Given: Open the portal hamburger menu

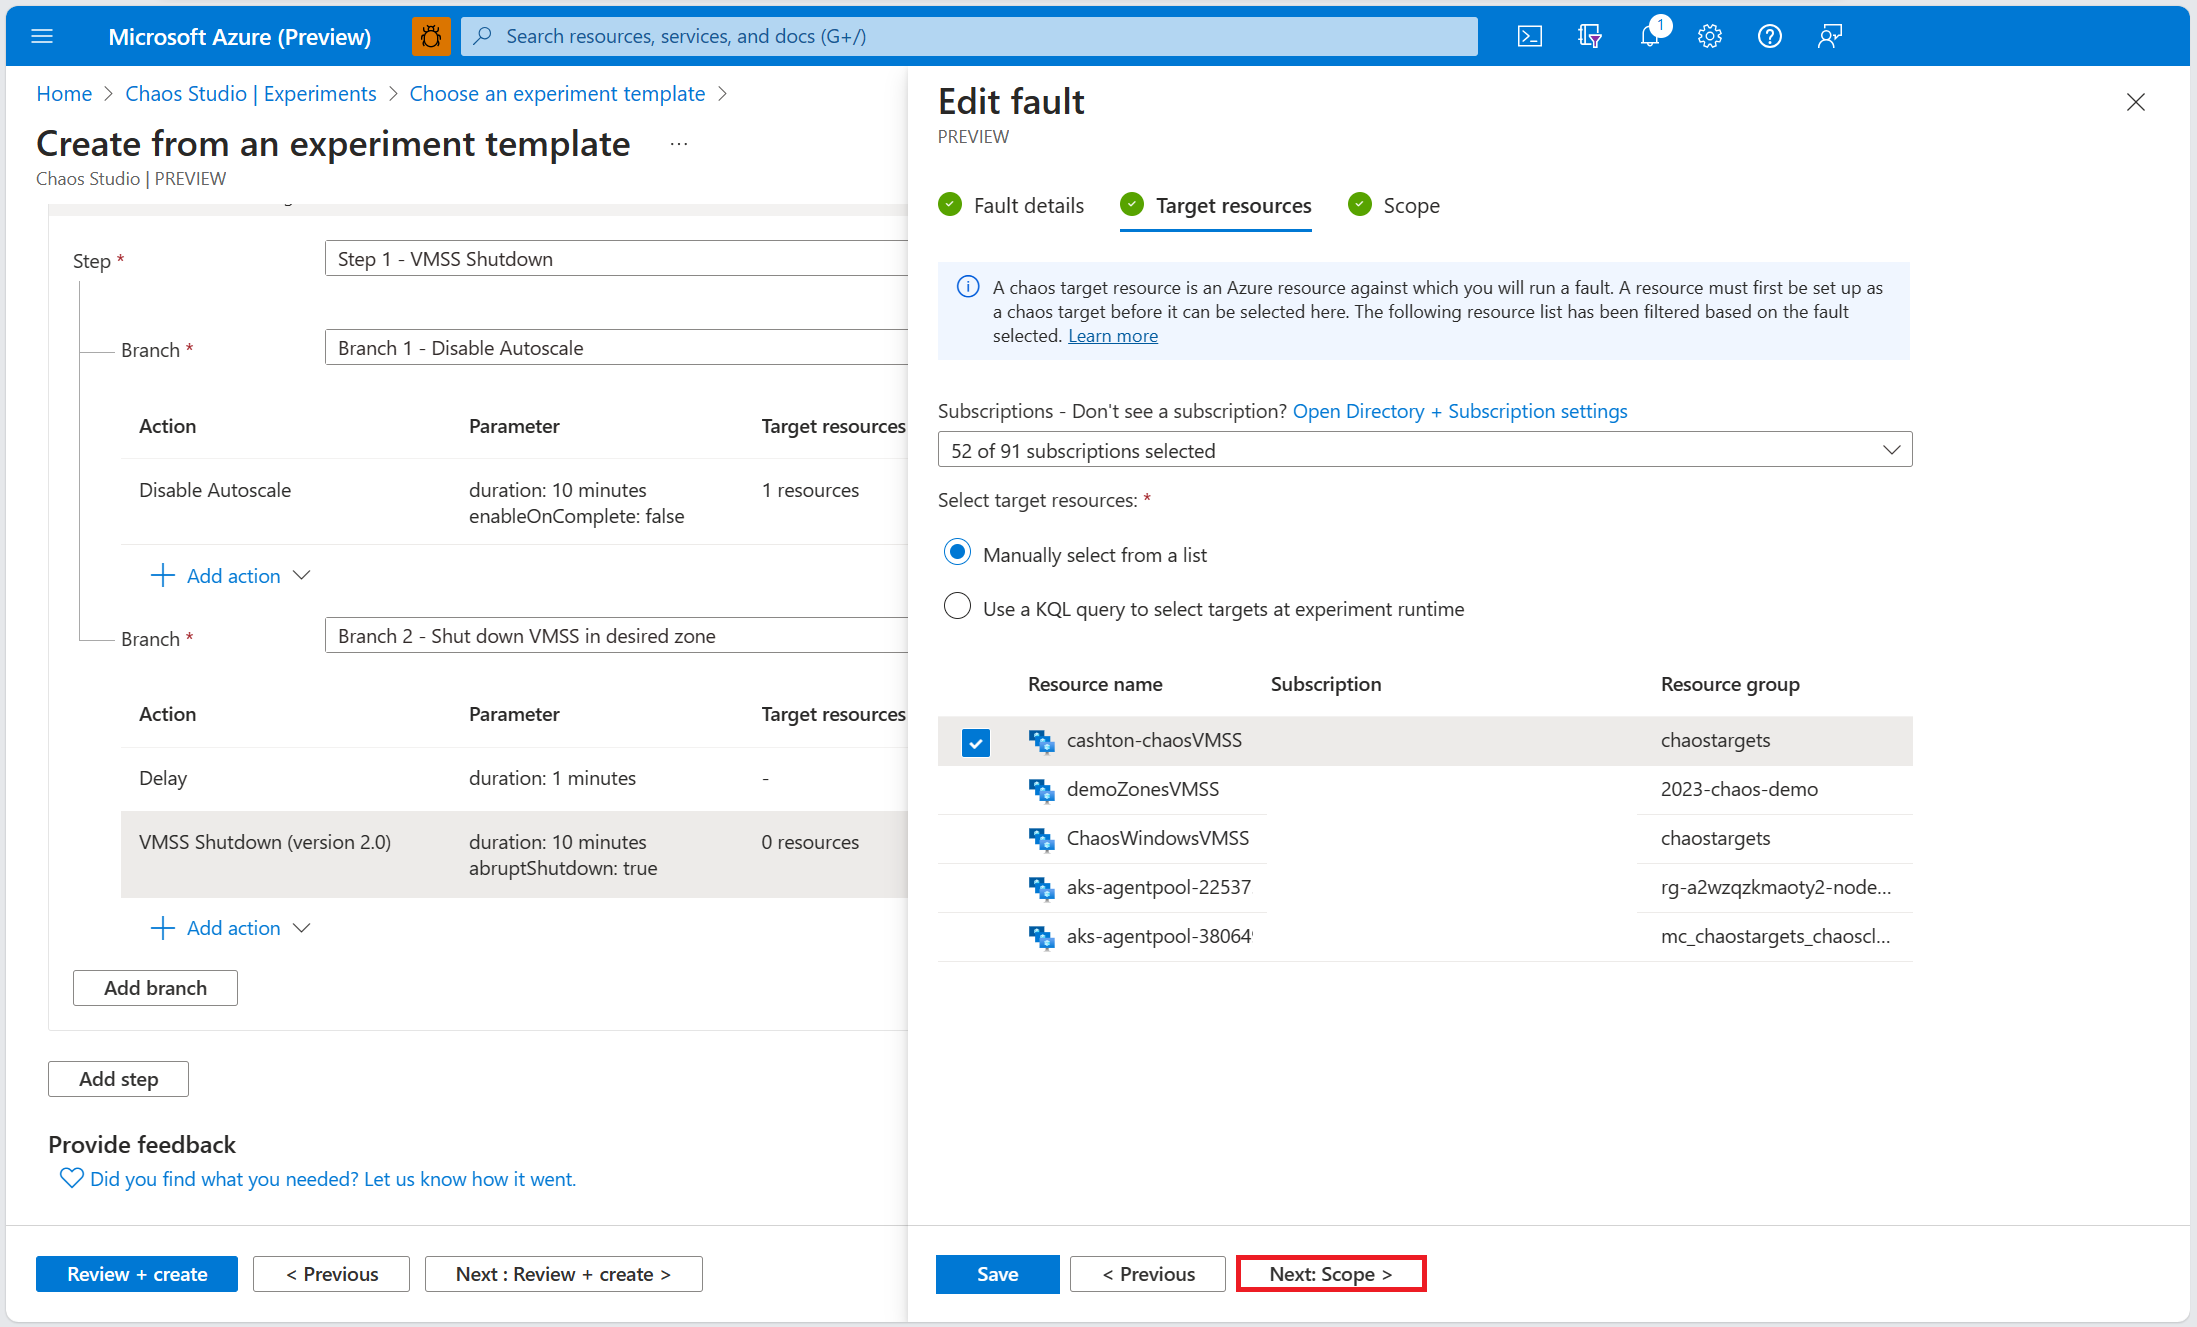Looking at the screenshot, I should [x=41, y=35].
